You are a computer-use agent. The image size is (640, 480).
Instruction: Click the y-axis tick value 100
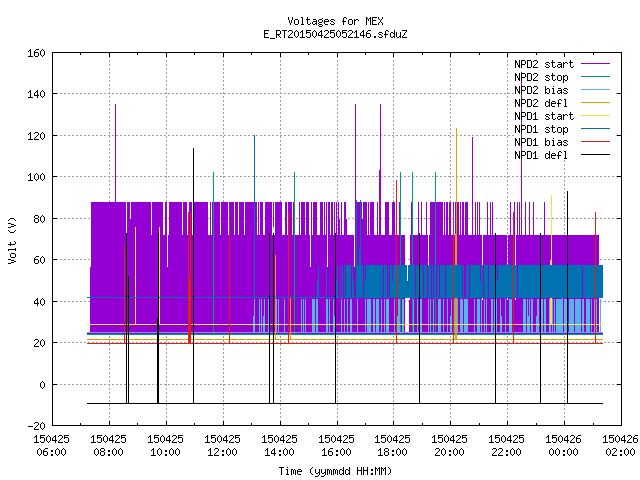pyautogui.click(x=36, y=177)
